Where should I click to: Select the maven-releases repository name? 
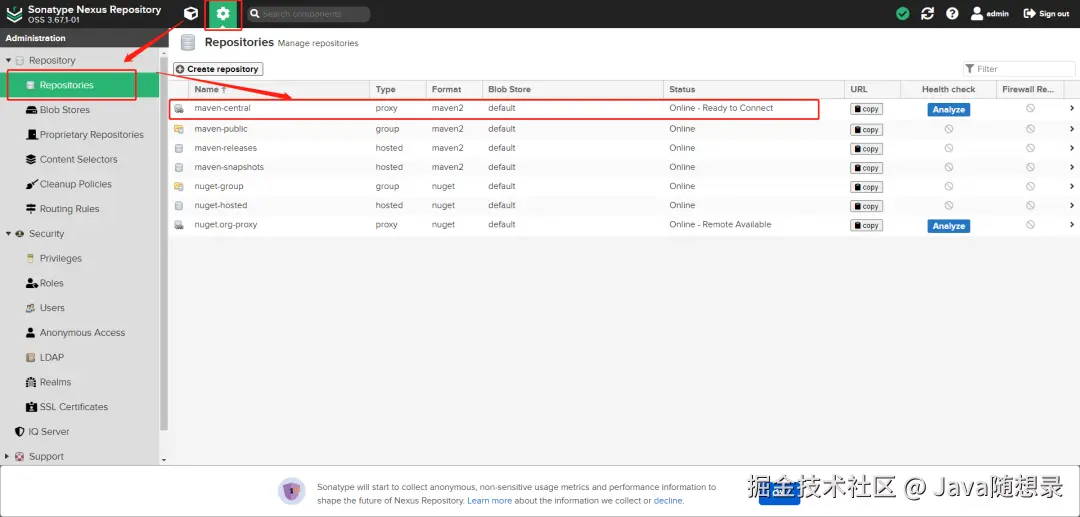coord(225,148)
